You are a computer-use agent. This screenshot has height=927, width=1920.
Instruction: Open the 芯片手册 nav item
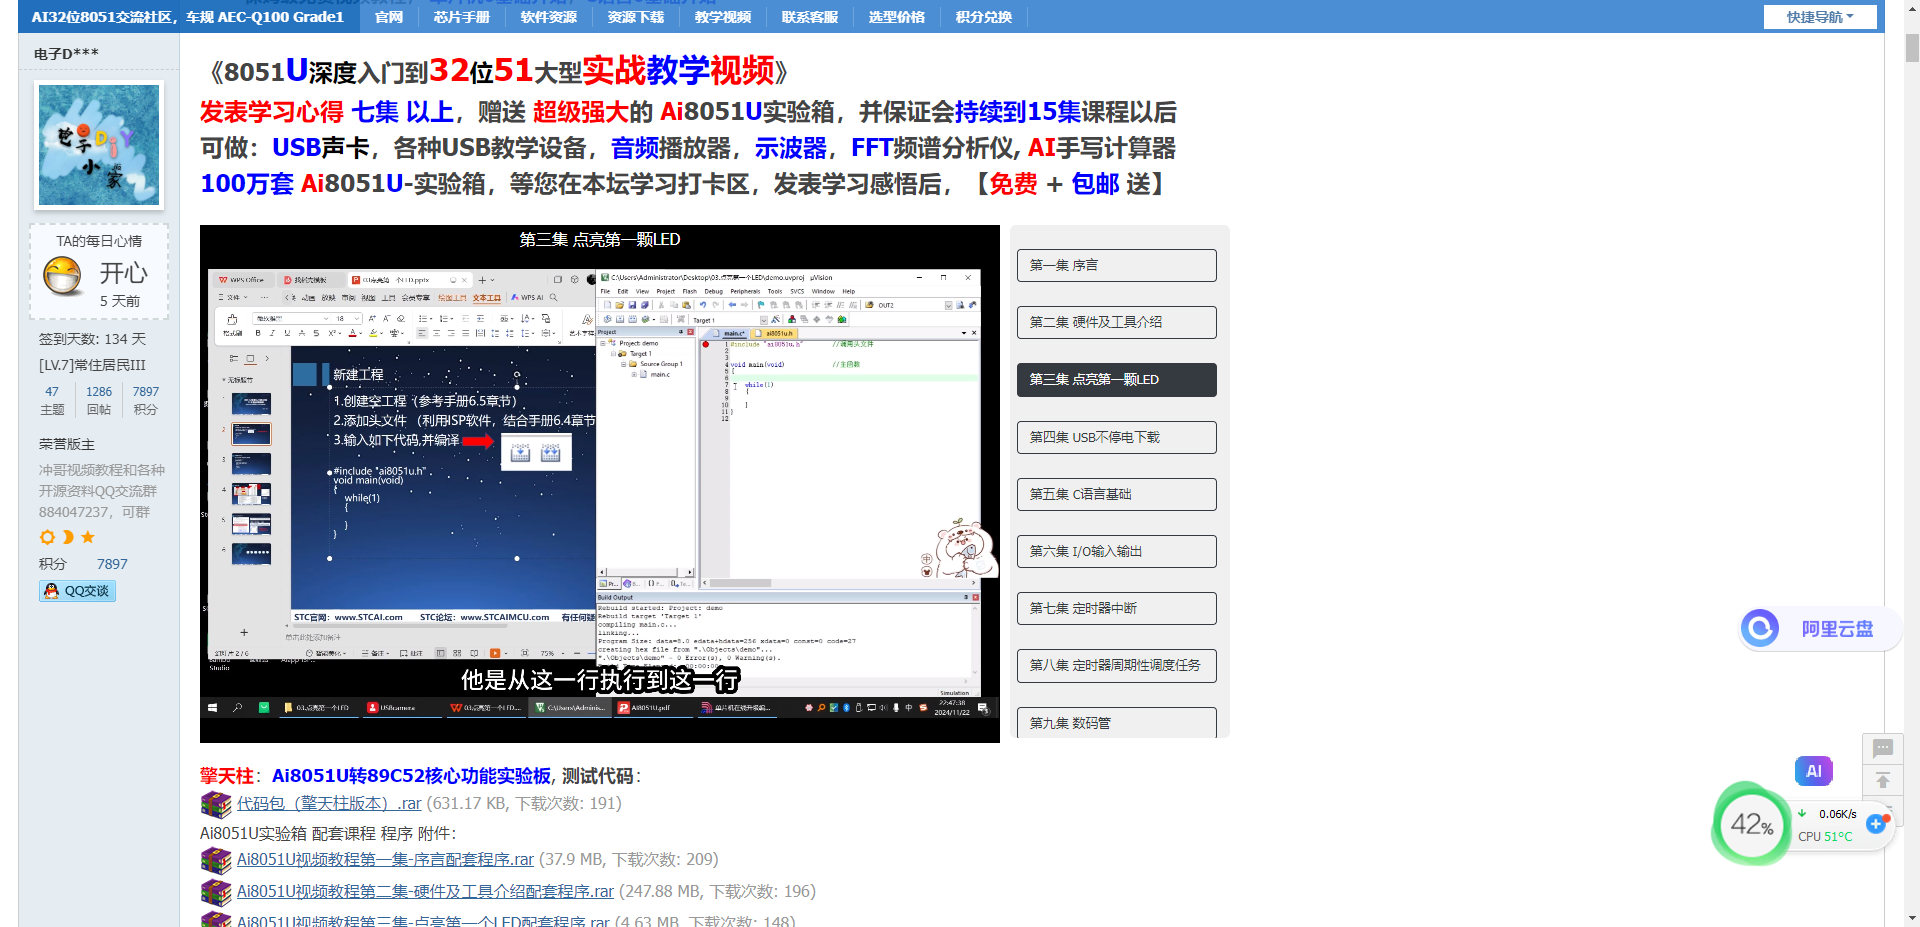tap(461, 17)
